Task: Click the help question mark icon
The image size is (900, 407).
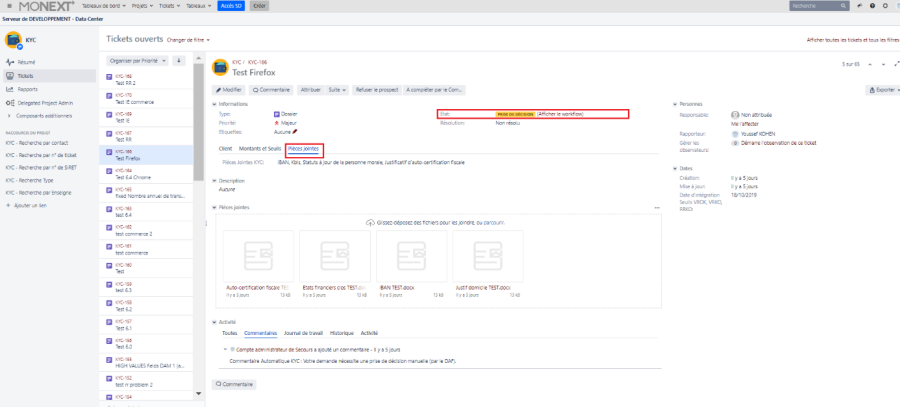Action: point(870,5)
